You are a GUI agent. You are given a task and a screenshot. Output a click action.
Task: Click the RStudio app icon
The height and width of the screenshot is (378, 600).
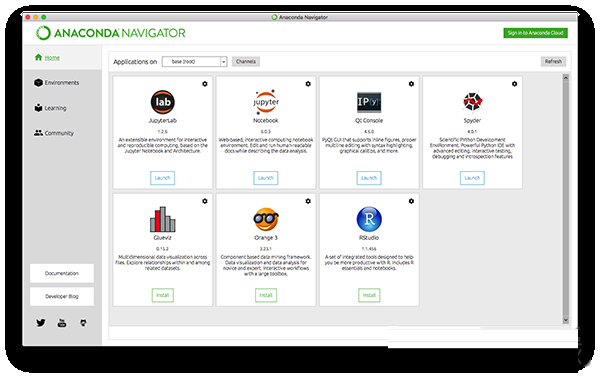[369, 219]
